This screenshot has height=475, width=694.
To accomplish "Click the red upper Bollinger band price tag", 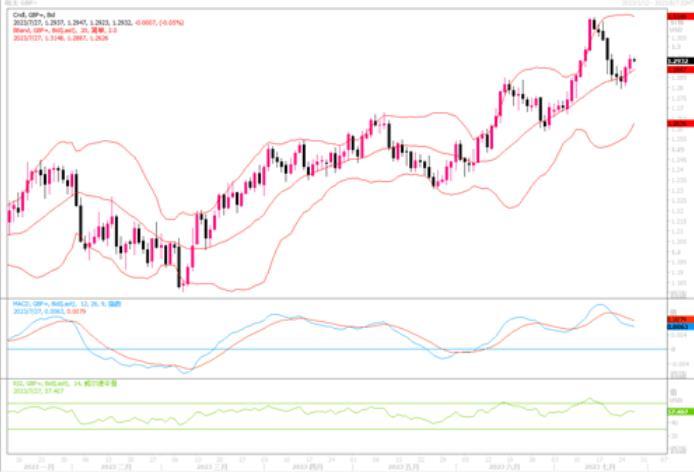I will pyautogui.click(x=675, y=17).
